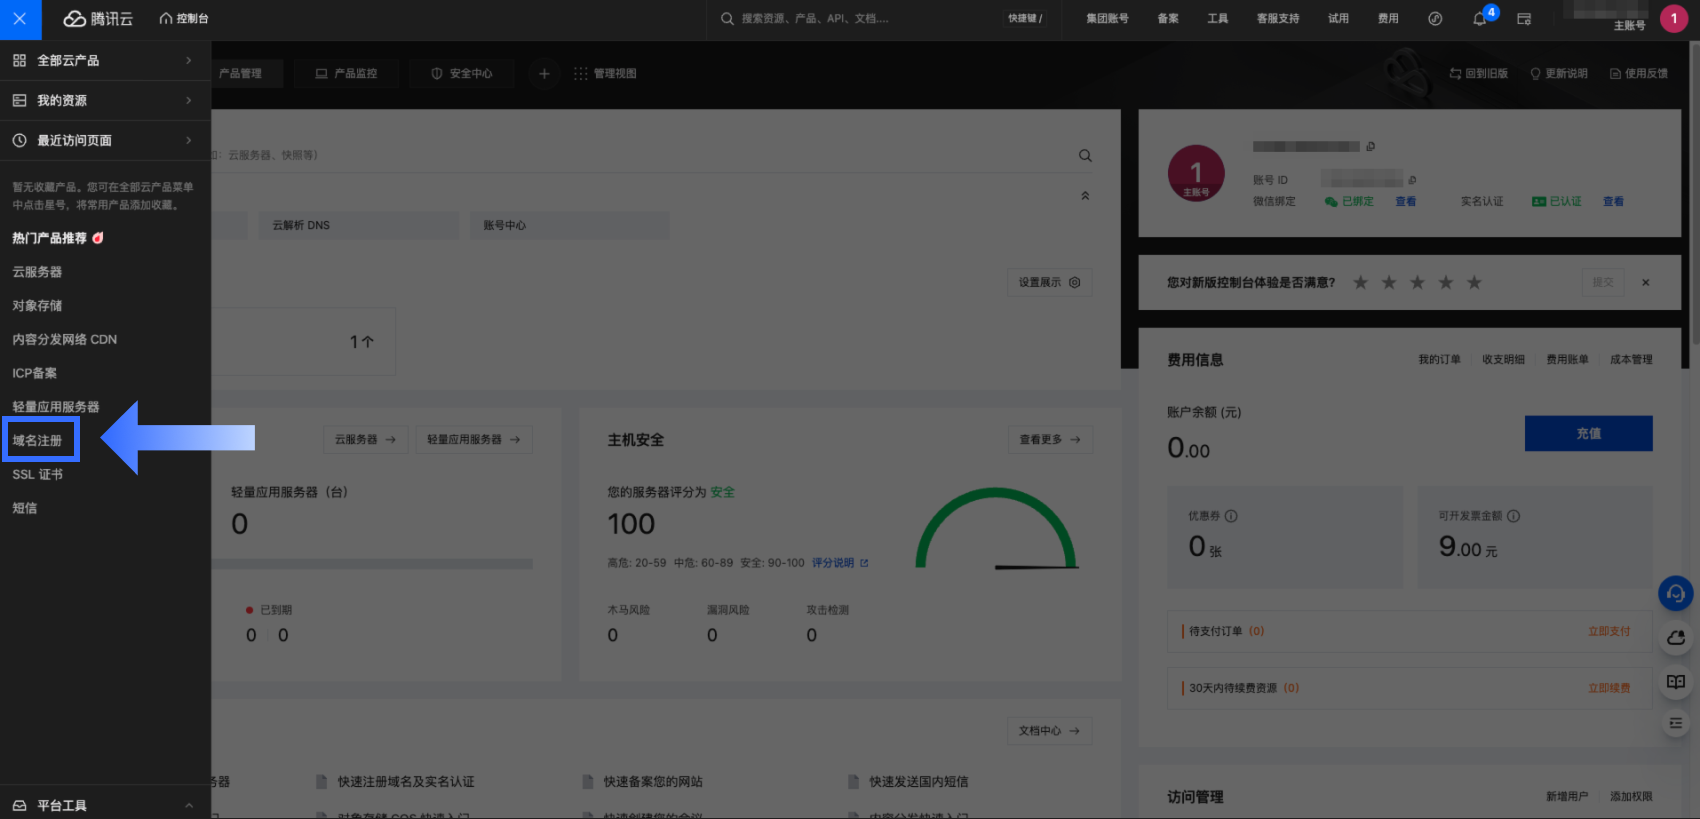Click 新增用户 in 访问管理
The height and width of the screenshot is (819, 1700).
(x=1567, y=797)
